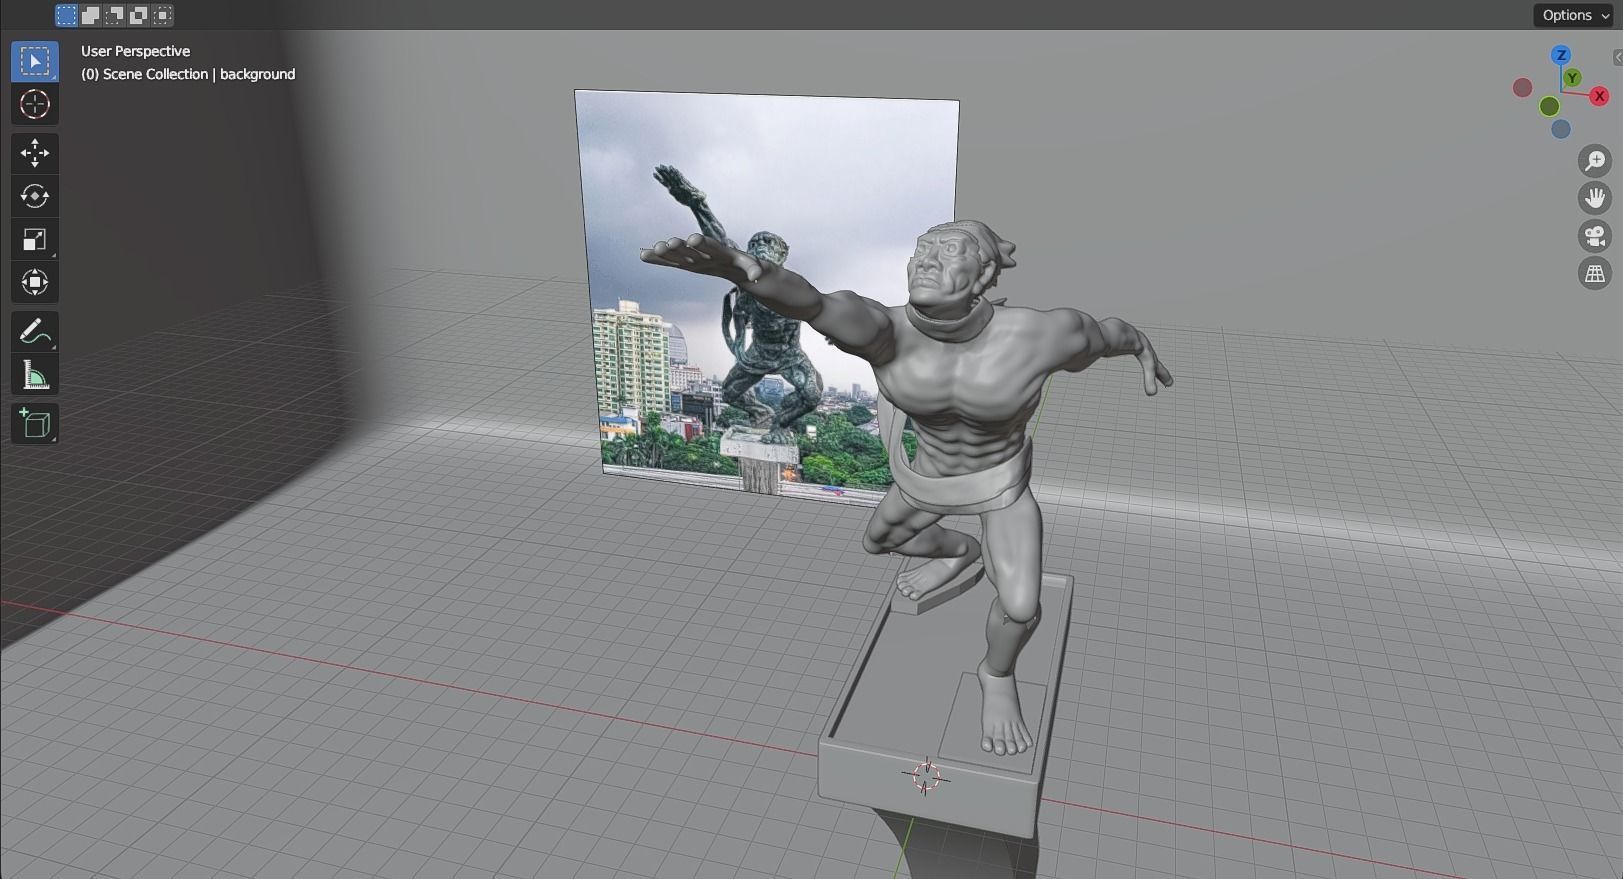1623x879 pixels.
Task: Click the blue Z axis on gizmo
Action: 1561,55
